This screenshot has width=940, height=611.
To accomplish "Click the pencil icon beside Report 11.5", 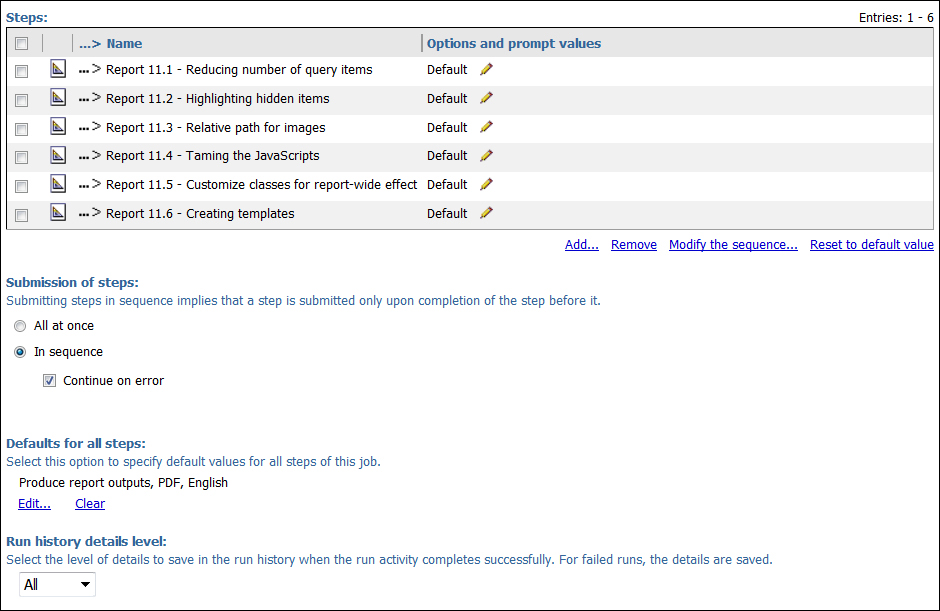I will [x=486, y=185].
